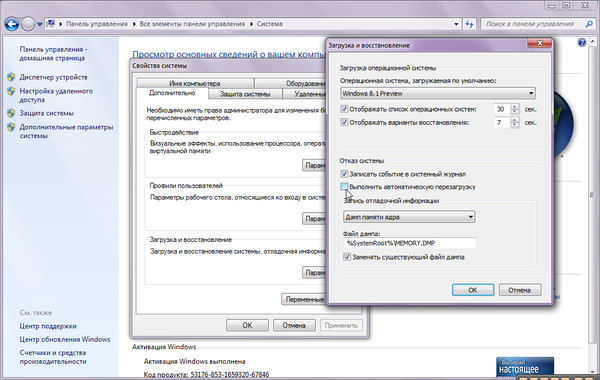The image size is (600, 380).
Task: Click Все элементы панели управления breadcrumb
Action: pos(192,24)
